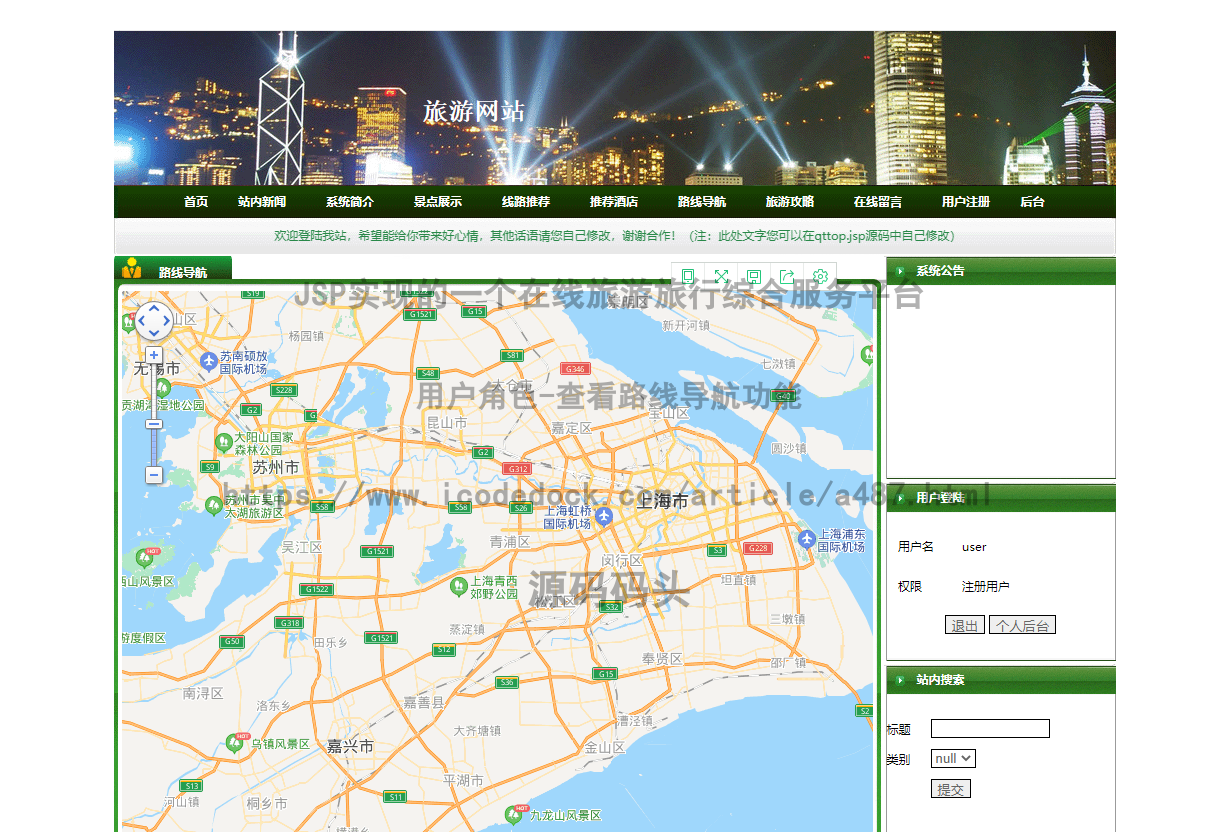This screenshot has width=1218, height=832.
Task: Zoom in with the map plus button
Action: click(154, 355)
